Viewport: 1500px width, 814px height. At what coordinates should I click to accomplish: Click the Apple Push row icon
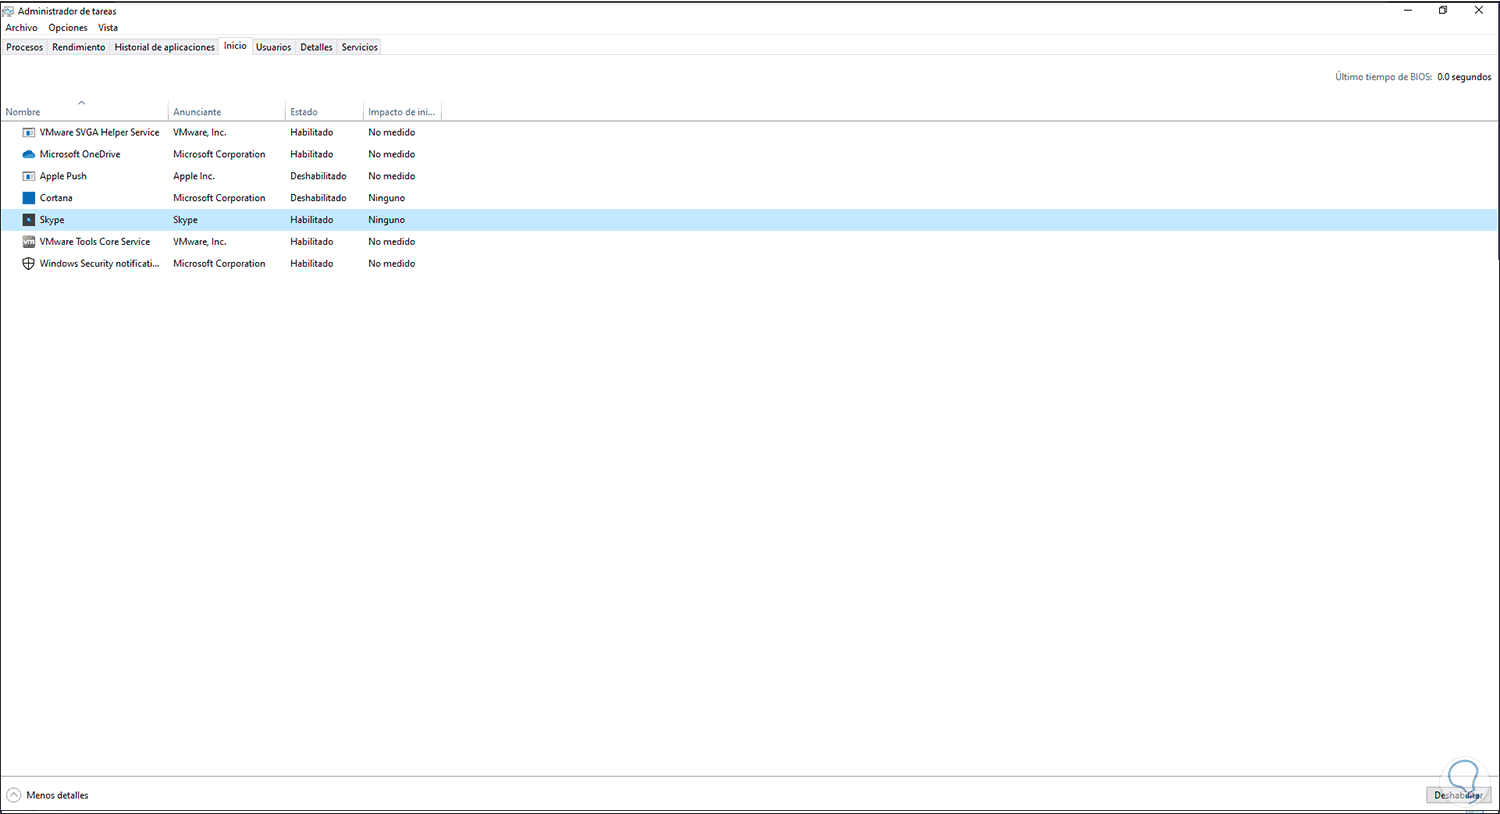click(29, 176)
